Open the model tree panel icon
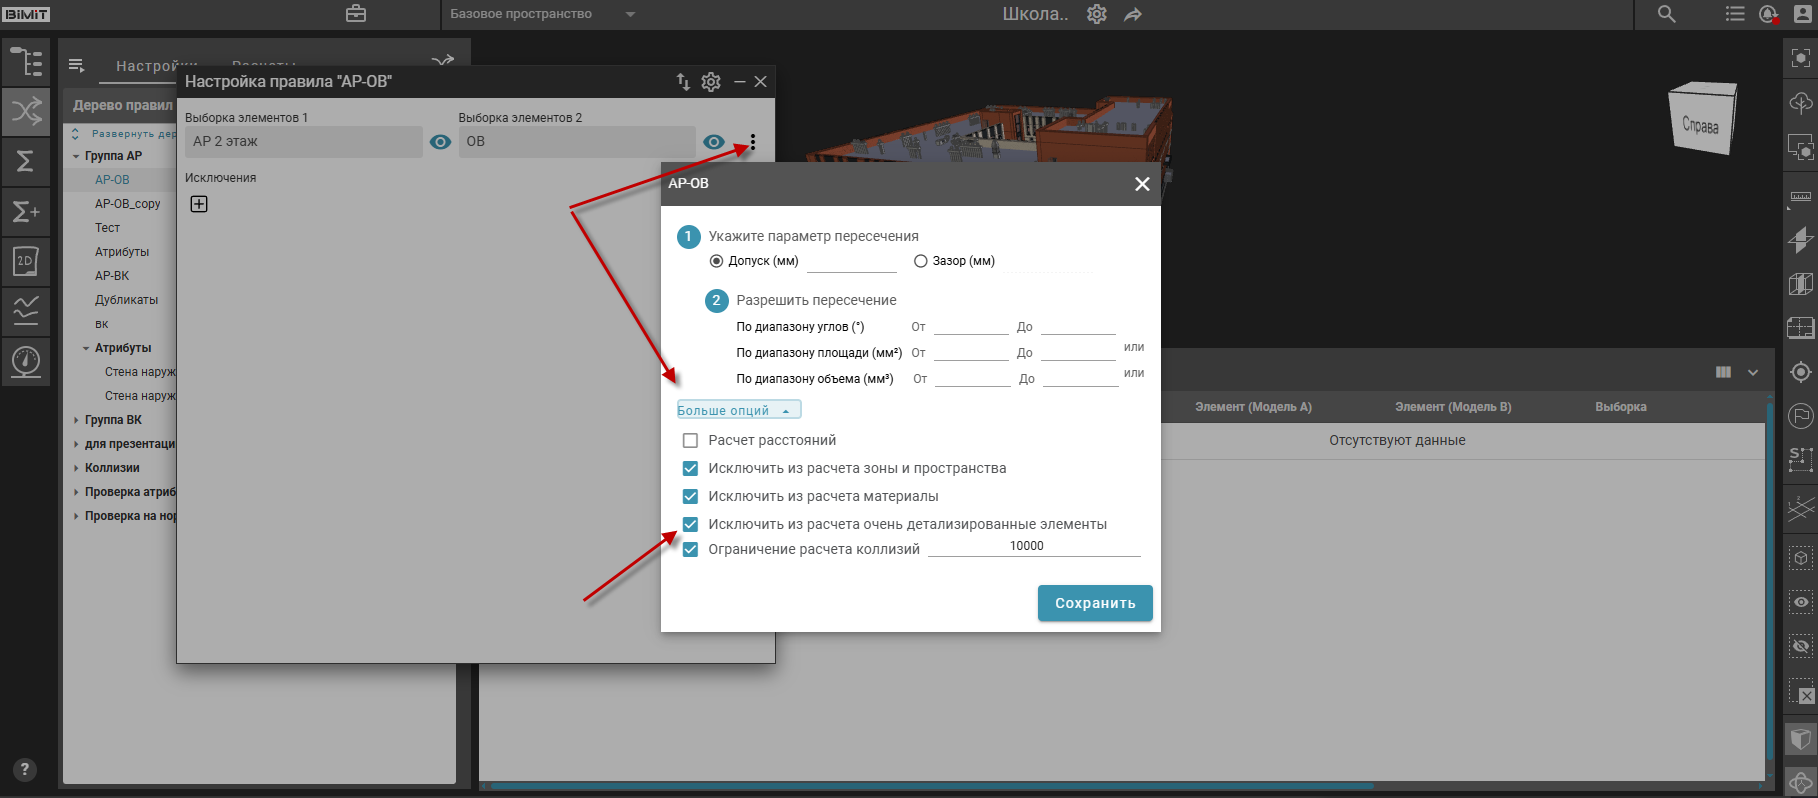 [x=26, y=62]
